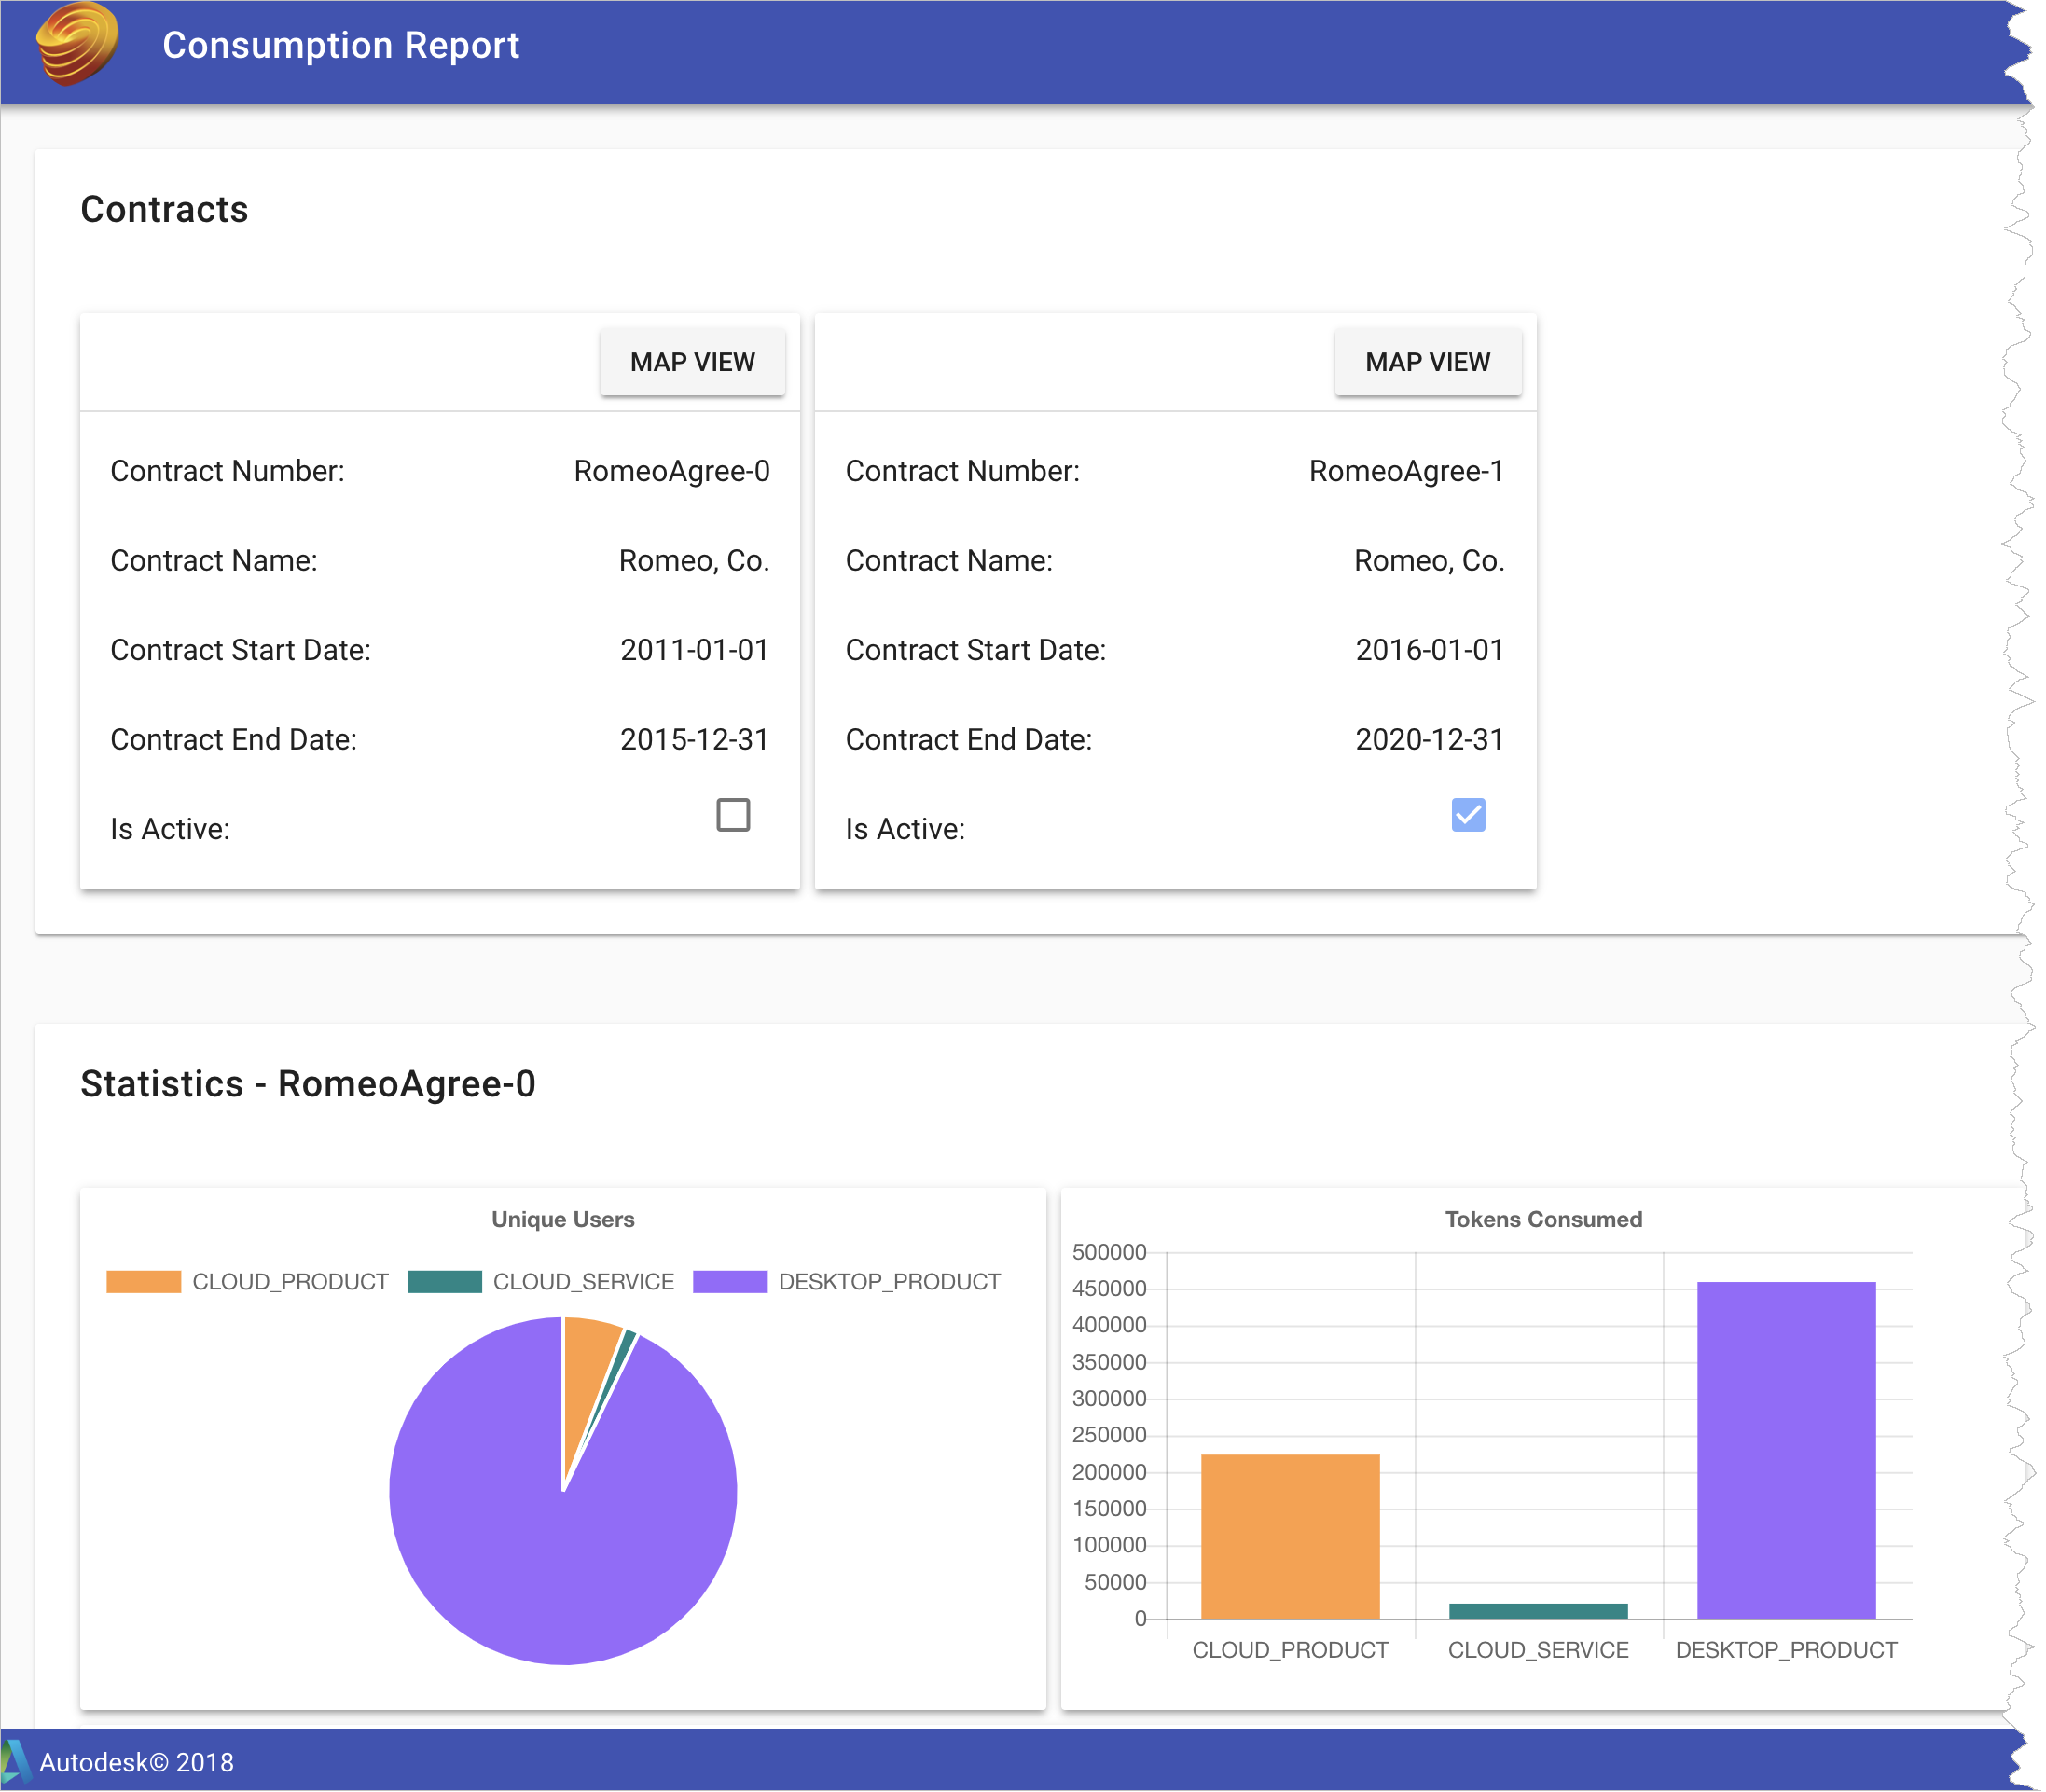Open MAP VIEW for contract RomeoAgree-1

click(x=1427, y=361)
